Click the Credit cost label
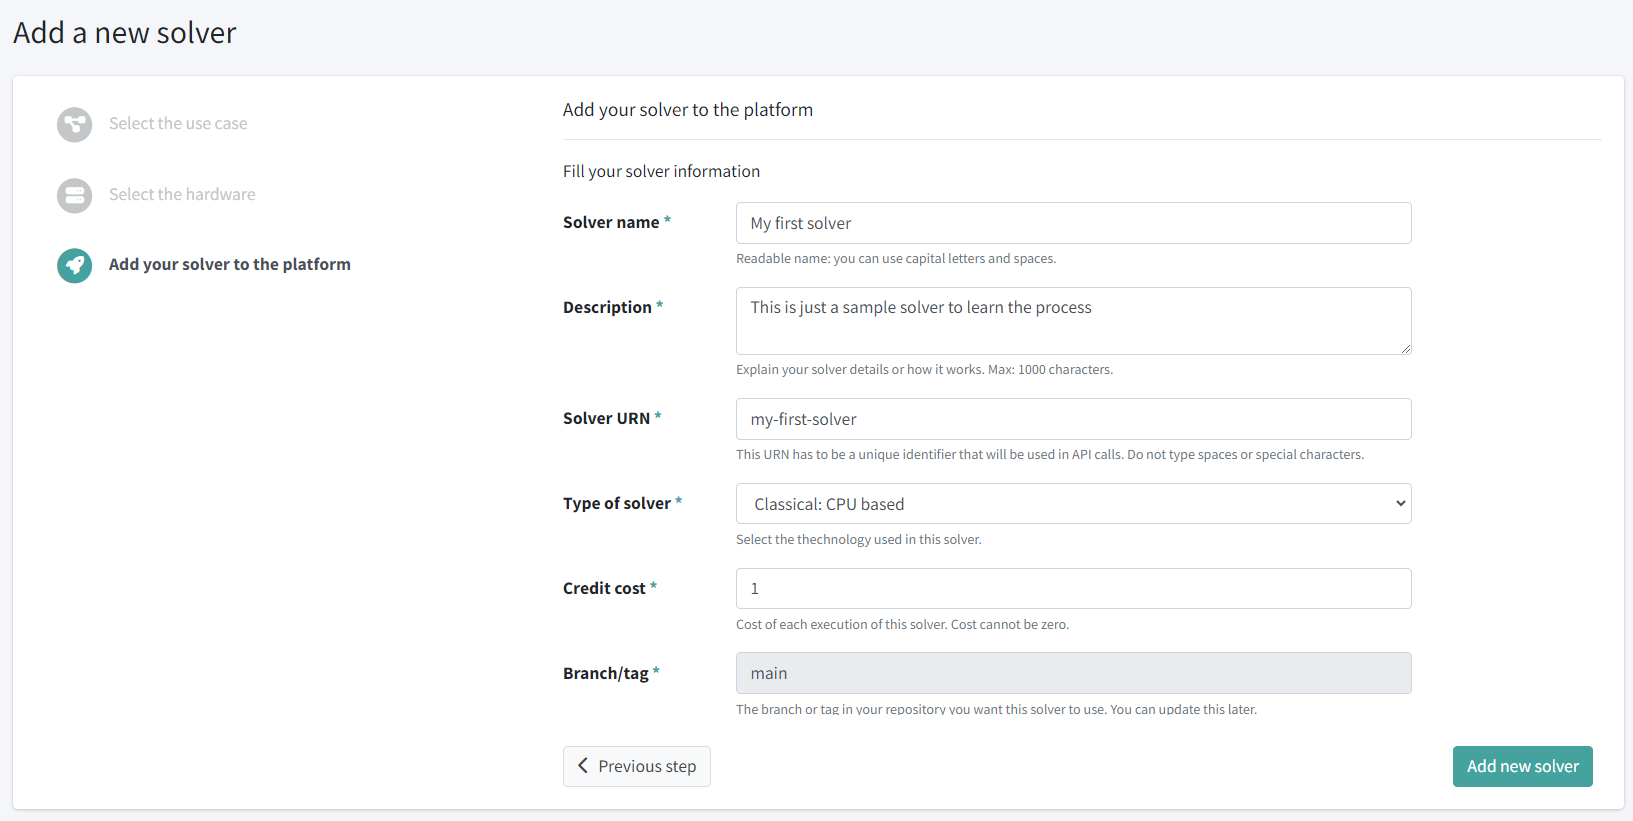 point(604,589)
